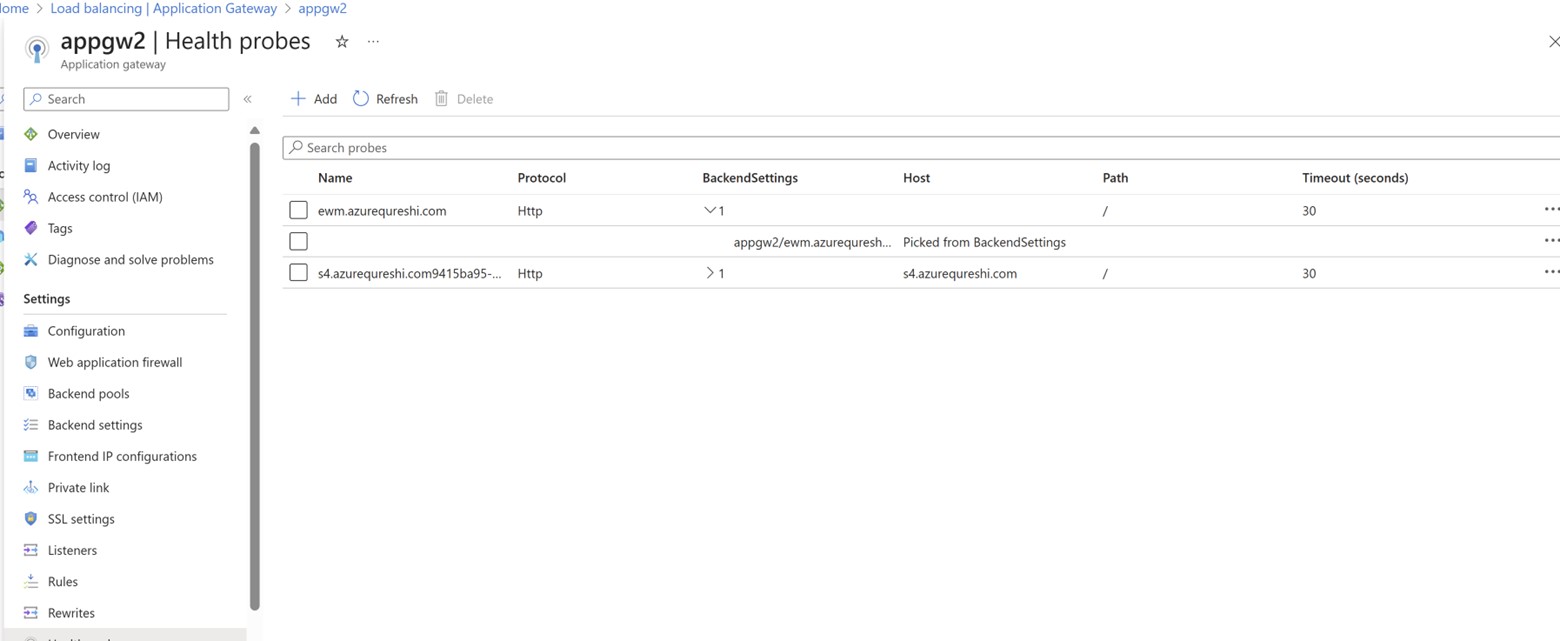Click the Delete button label
The height and width of the screenshot is (641, 1560).
tap(475, 98)
